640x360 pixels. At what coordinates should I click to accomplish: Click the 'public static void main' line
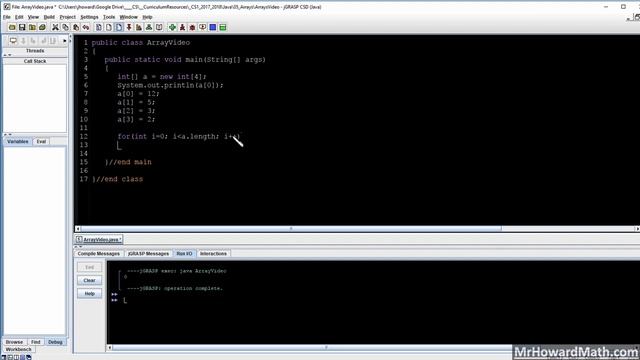(x=185, y=60)
